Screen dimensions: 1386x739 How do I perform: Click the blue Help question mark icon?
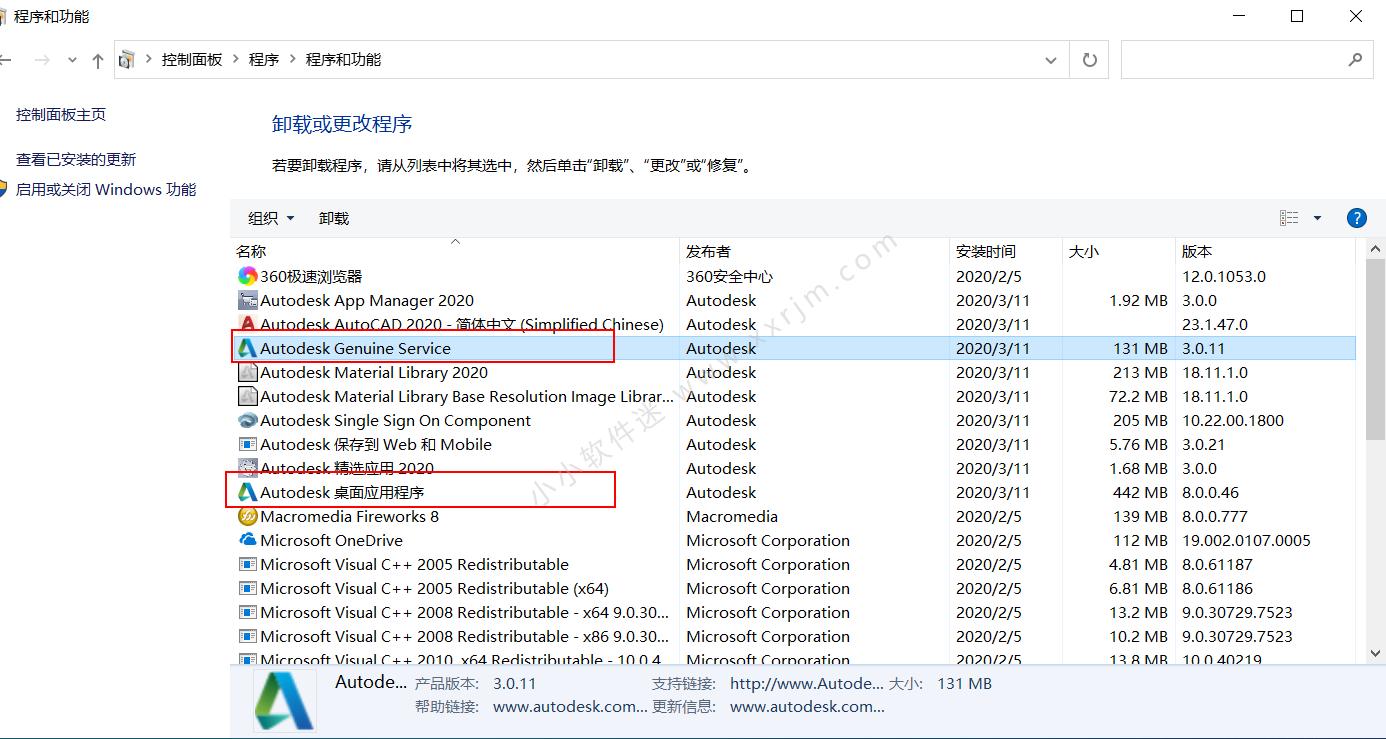coord(1356,217)
